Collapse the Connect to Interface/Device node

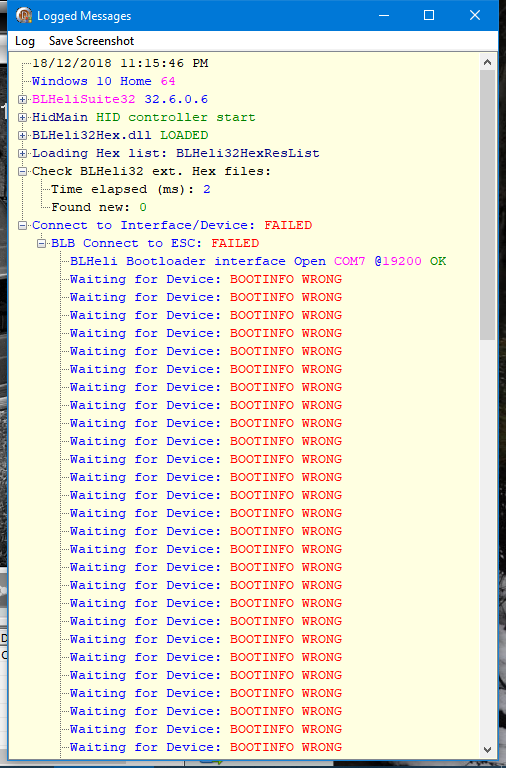(23, 225)
